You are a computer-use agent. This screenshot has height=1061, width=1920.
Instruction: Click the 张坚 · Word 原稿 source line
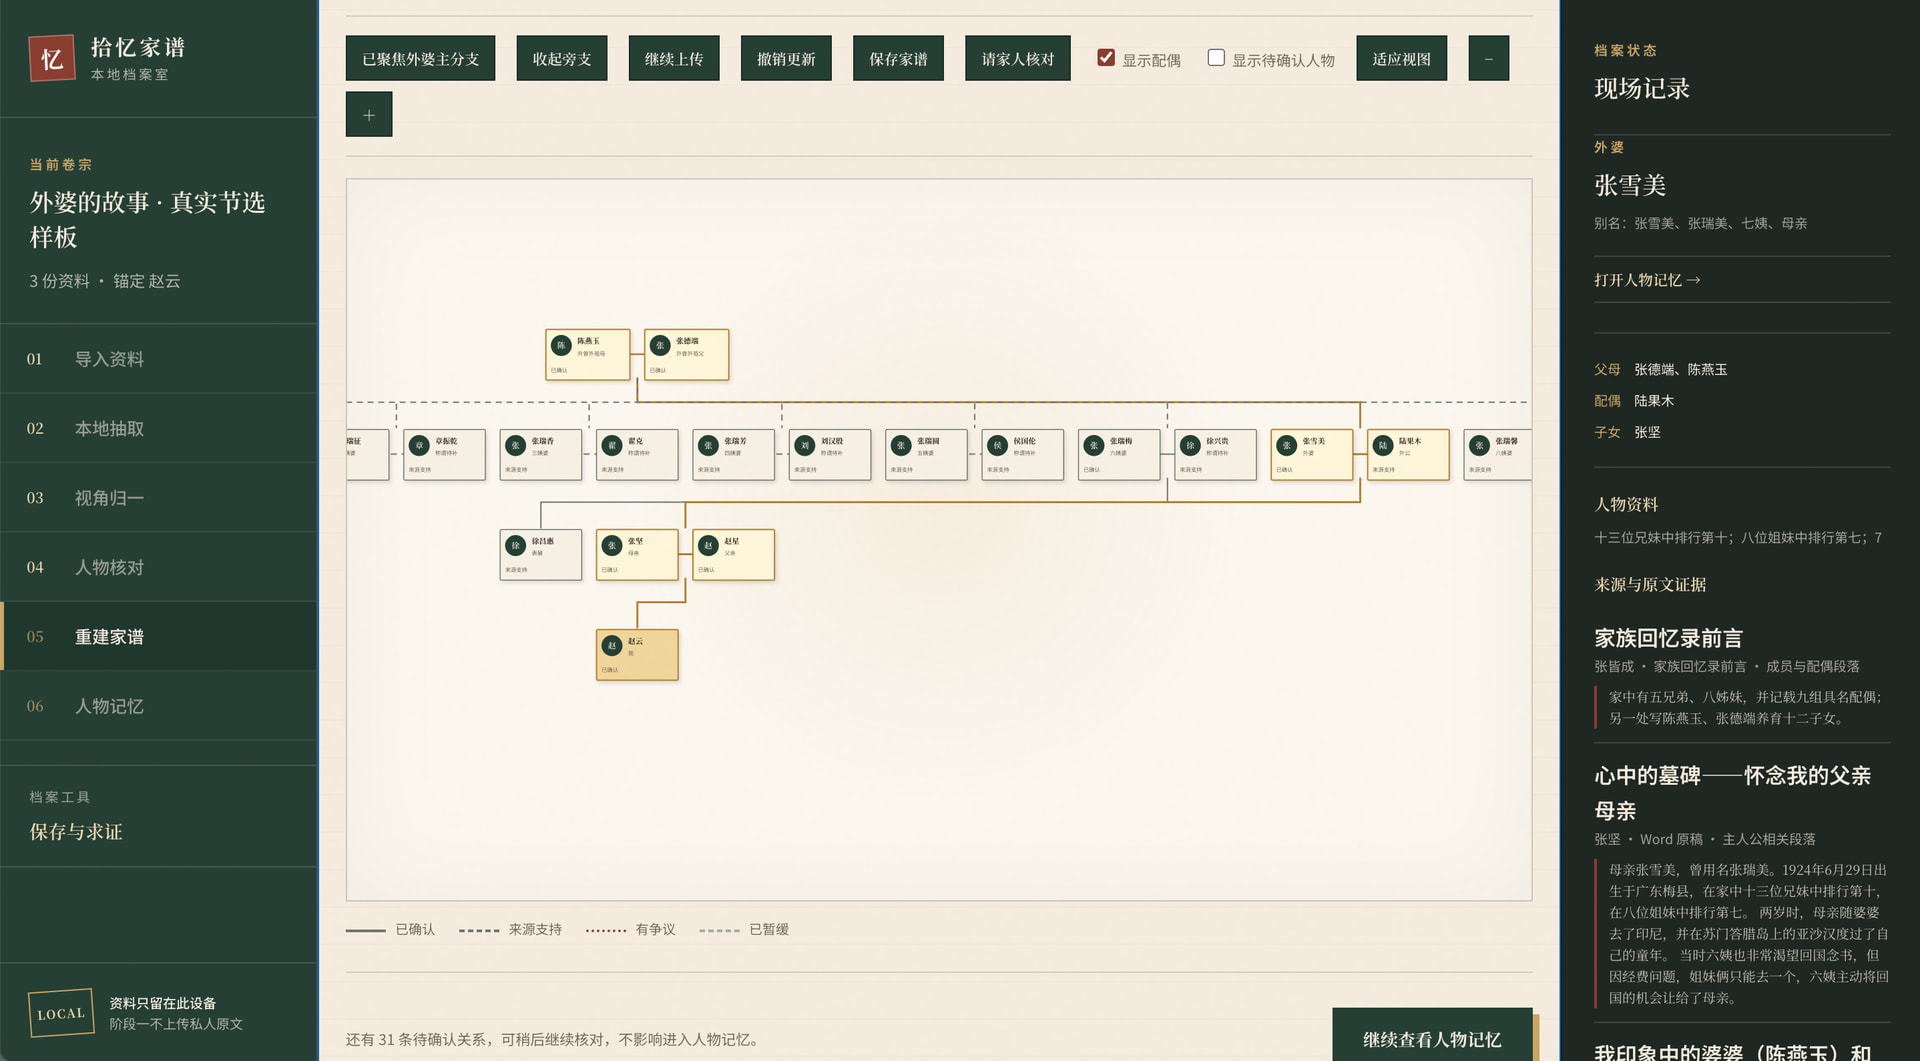coord(1705,839)
